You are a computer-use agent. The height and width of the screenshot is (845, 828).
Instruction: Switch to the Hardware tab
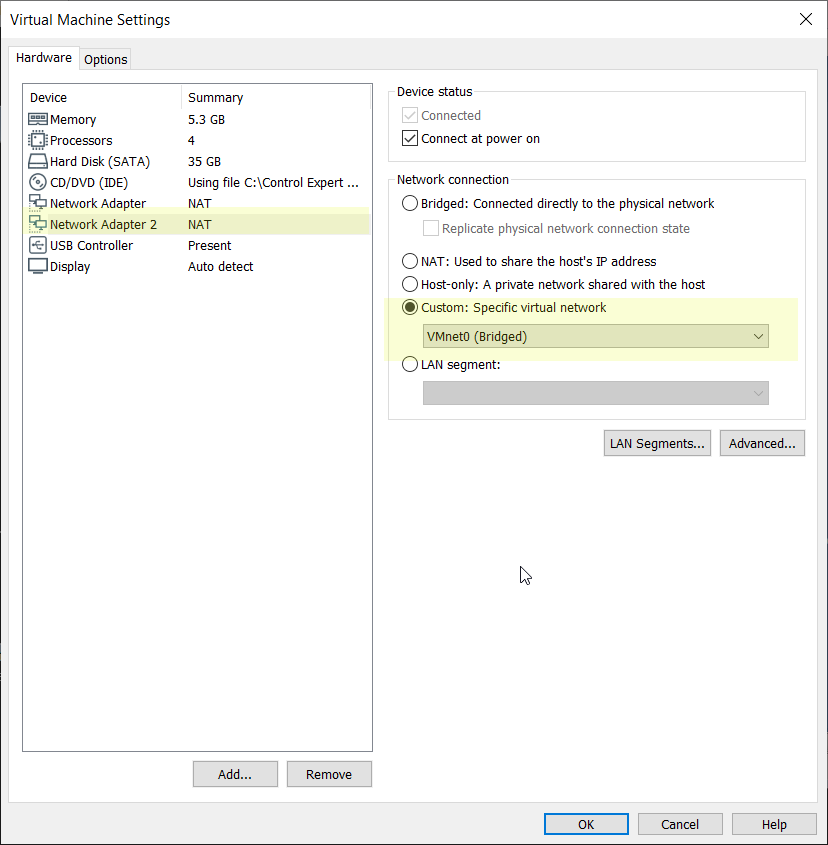click(44, 58)
